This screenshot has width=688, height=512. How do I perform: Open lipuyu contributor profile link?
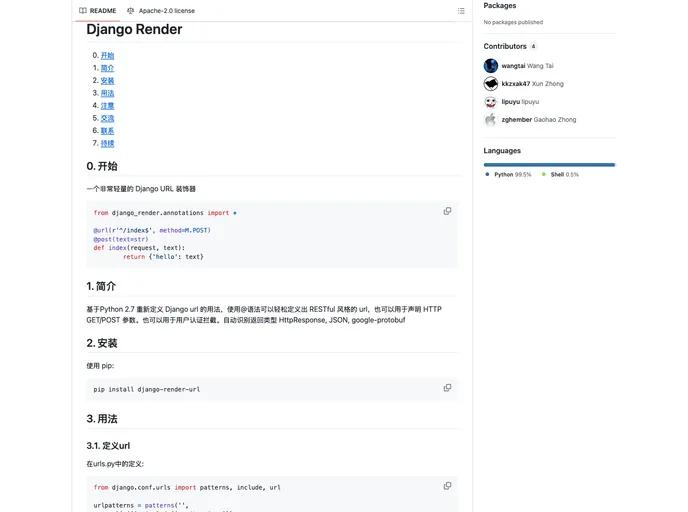(520, 102)
